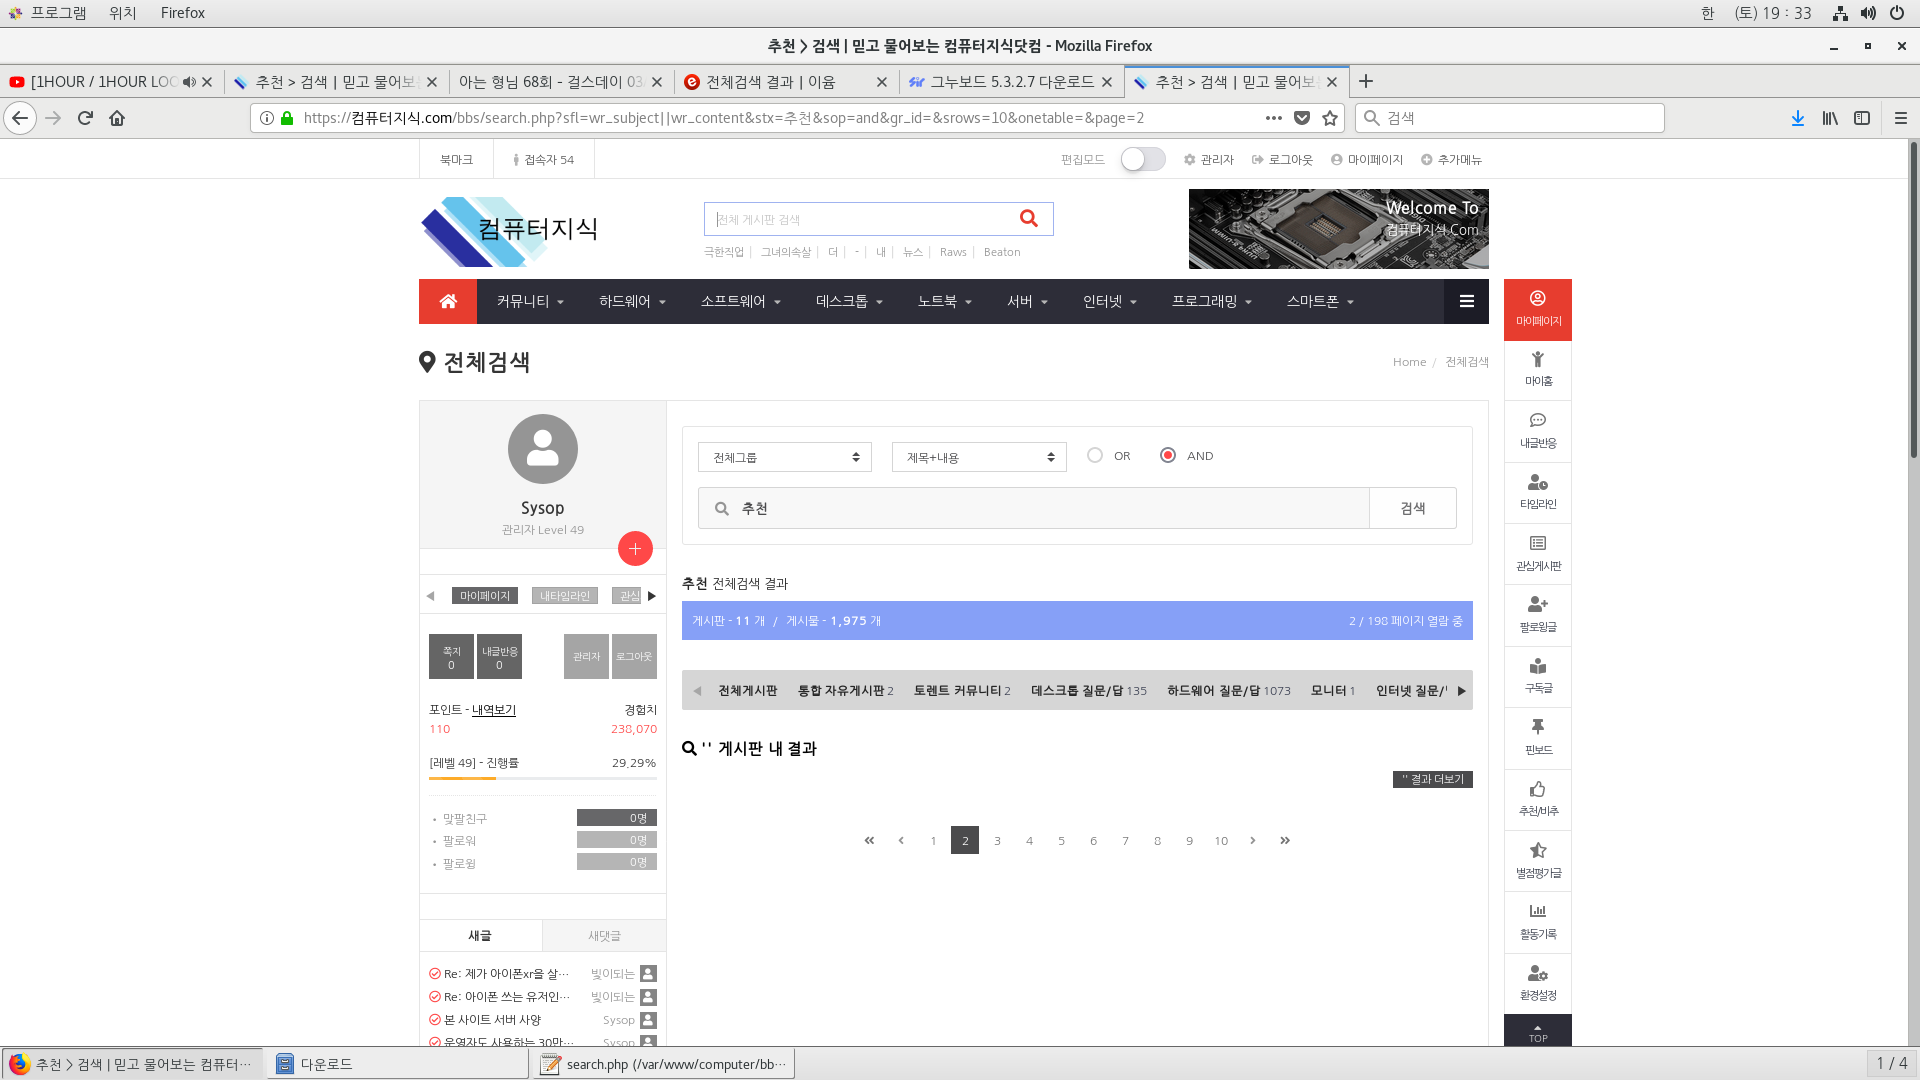Open 타임라인 in the right sidebar
This screenshot has height=1080, width=1920.
pos(1538,492)
